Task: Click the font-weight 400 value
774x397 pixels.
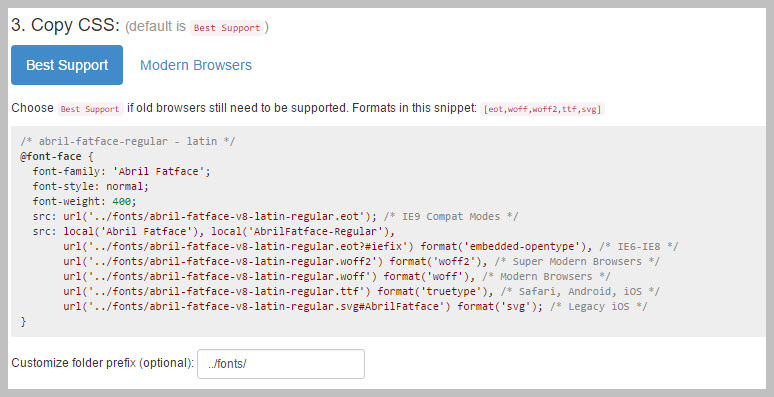Action: (121, 201)
